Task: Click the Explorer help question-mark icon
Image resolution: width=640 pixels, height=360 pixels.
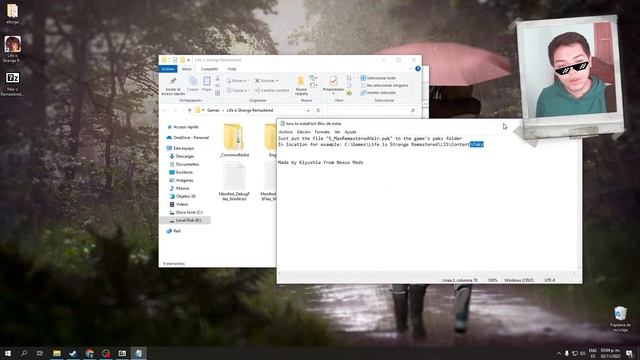Action: [418, 69]
